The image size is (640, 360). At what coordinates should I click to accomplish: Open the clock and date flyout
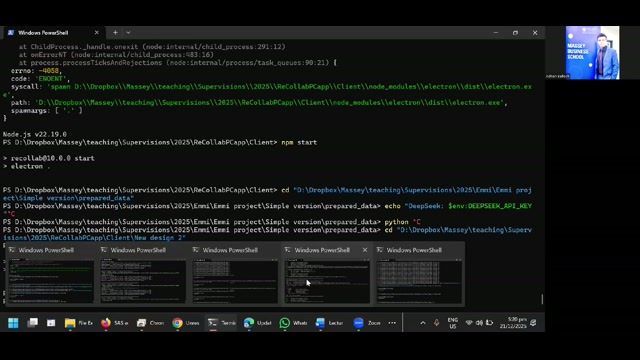(x=513, y=323)
